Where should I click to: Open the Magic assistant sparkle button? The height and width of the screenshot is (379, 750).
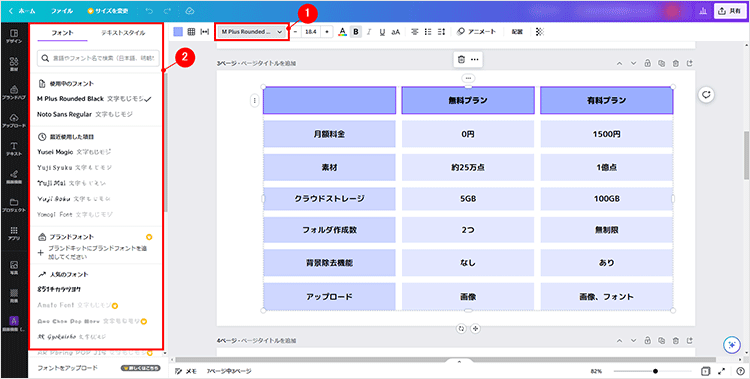pyautogui.click(x=731, y=345)
